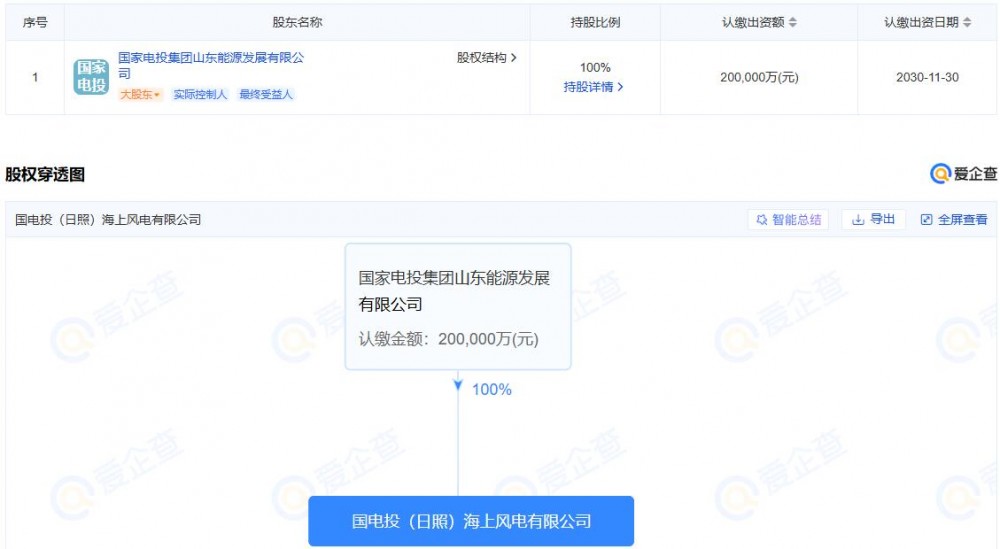Viewport: 1000px width, 549px height.
Task: Click the 国电投（日照）海上风电有限公司 blue node
Action: (x=471, y=521)
